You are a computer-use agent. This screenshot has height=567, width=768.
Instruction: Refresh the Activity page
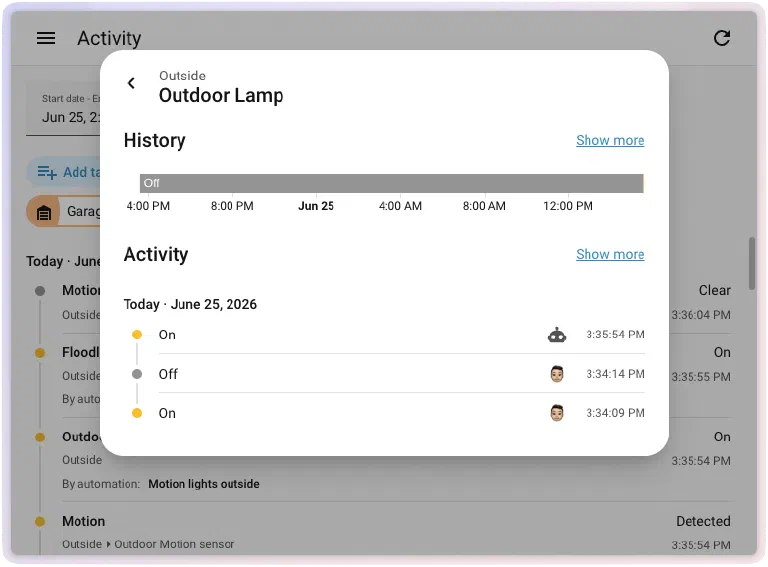coord(721,38)
